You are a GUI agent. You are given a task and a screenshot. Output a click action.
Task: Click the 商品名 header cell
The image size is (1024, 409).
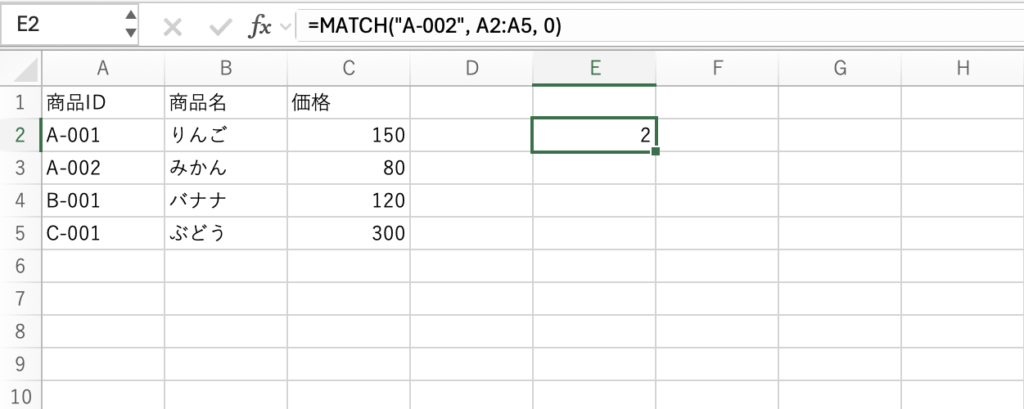click(225, 101)
